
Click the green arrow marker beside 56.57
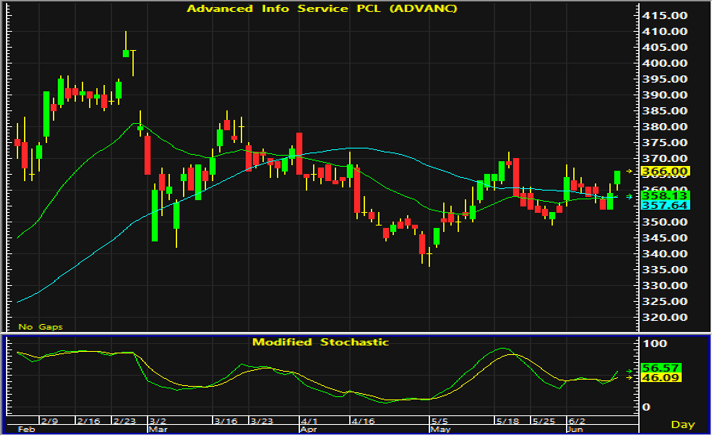(x=629, y=372)
